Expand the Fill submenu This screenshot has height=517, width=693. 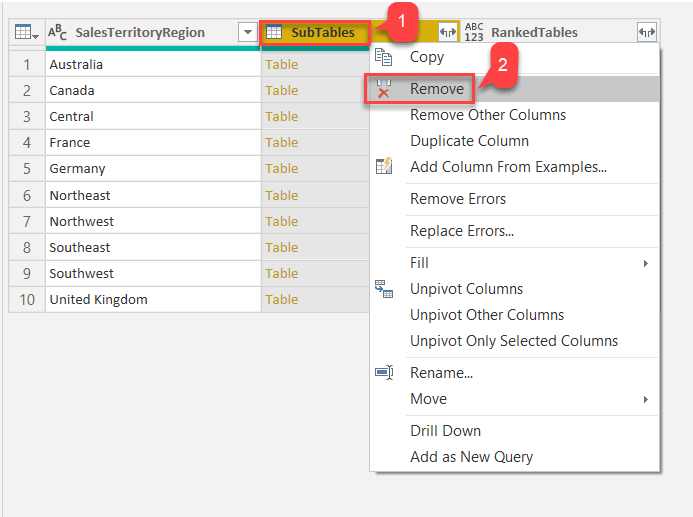point(645,263)
